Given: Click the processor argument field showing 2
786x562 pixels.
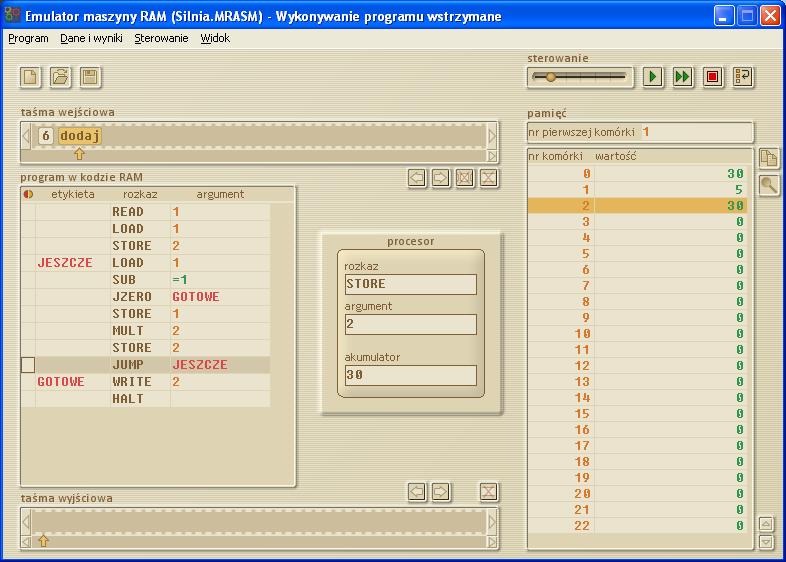Looking at the screenshot, I should (411, 324).
